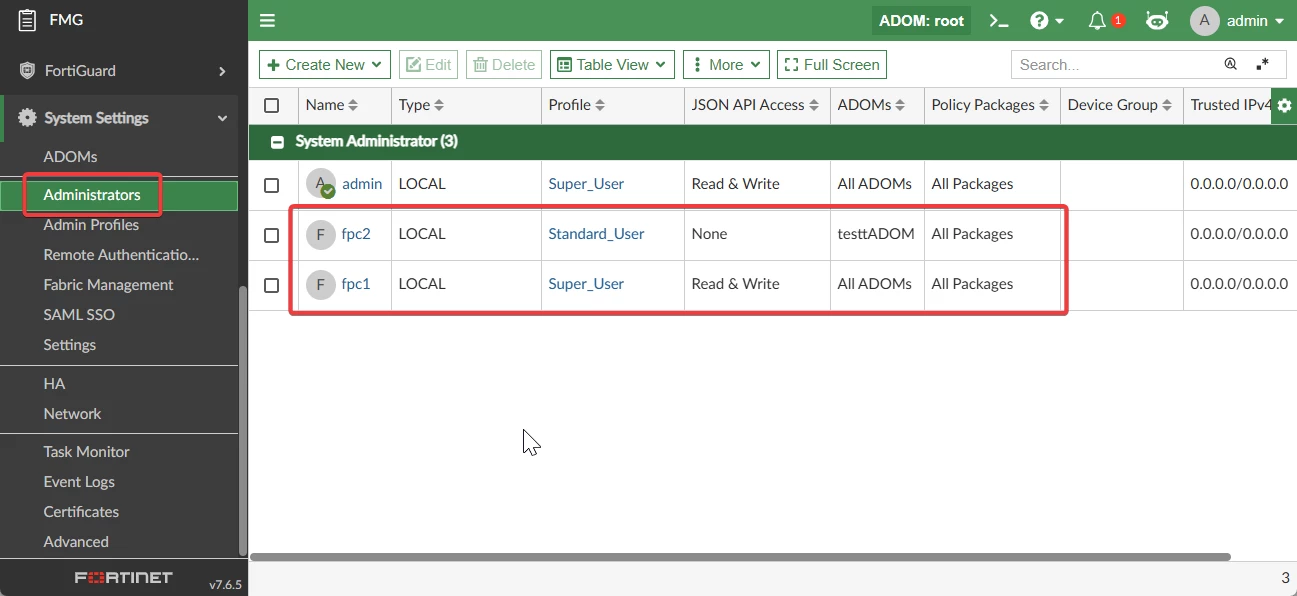Screen dimensions: 1297x596
Task: Tick the checkbox for the fpc2 row
Action: (x=272, y=235)
